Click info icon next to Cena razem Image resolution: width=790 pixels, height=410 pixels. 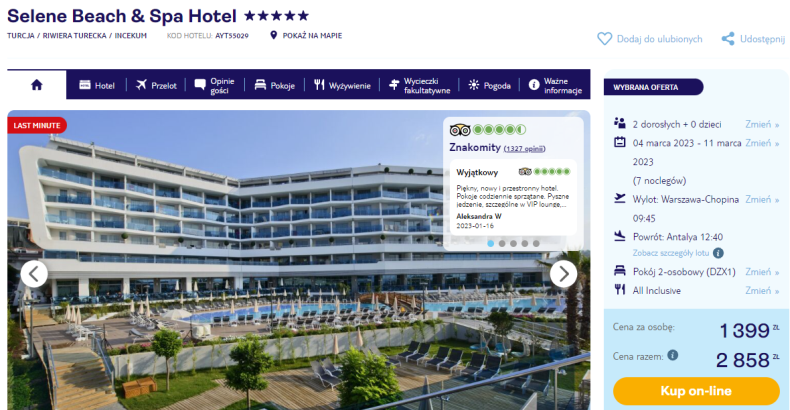click(673, 355)
